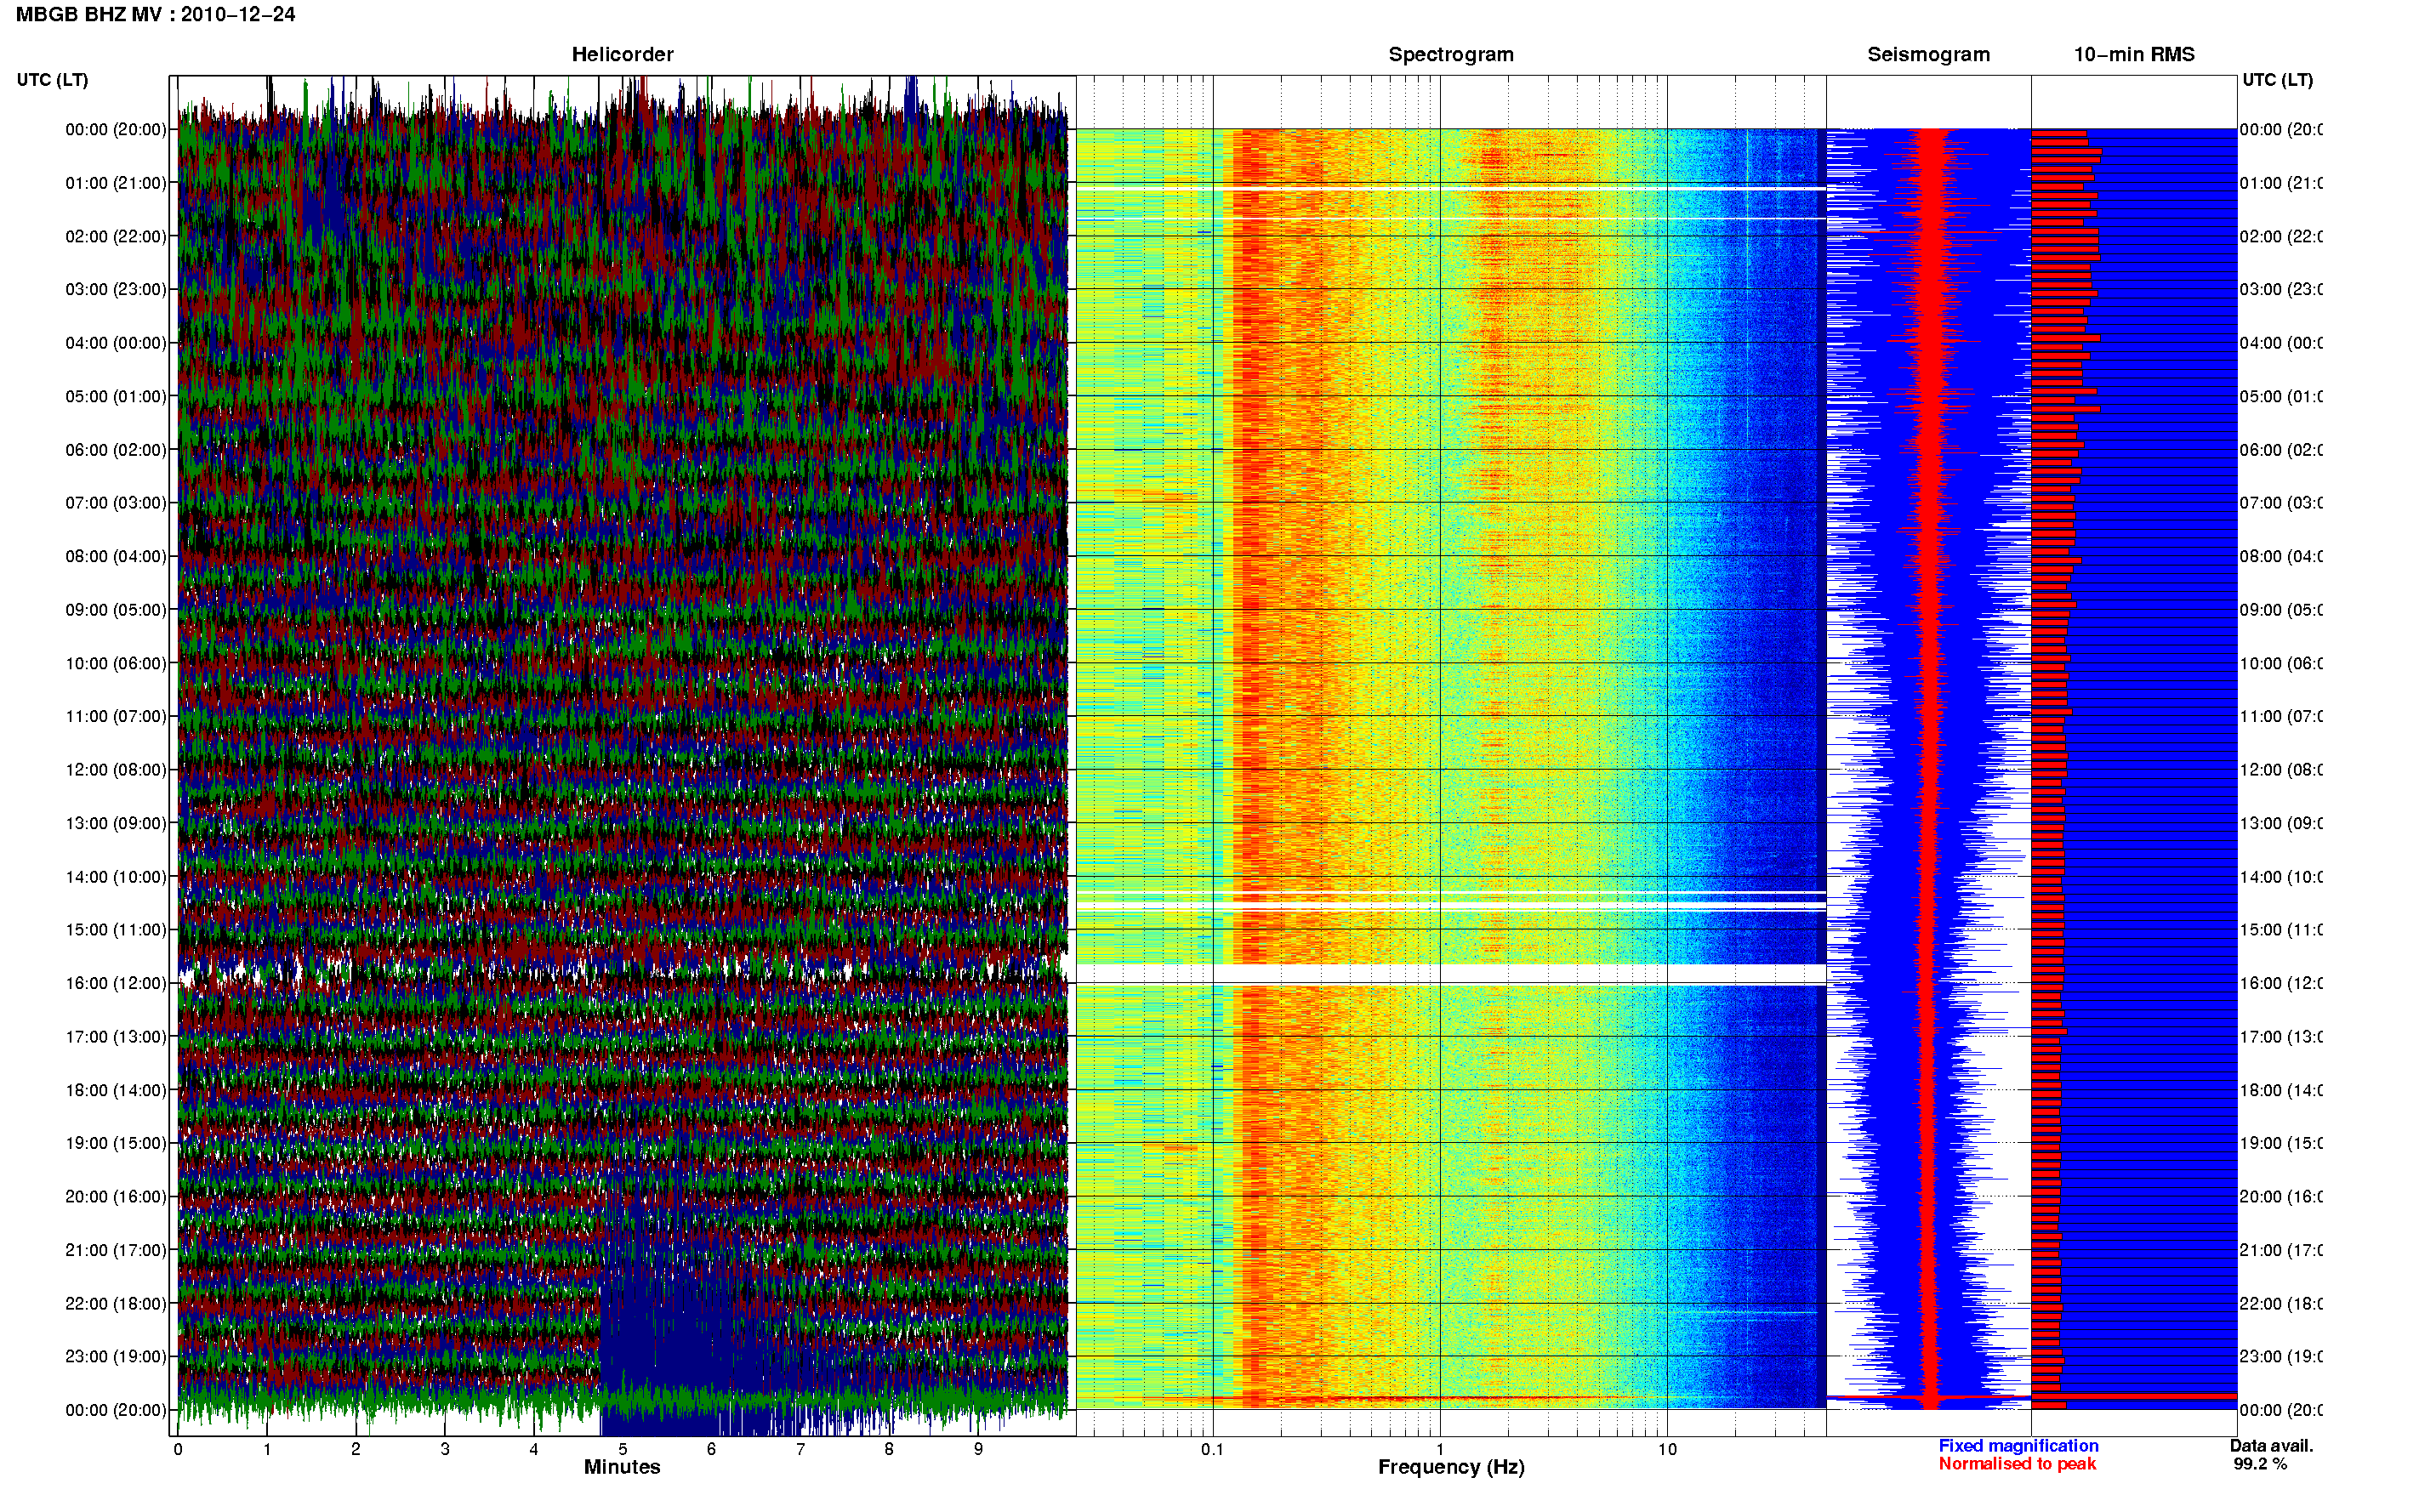Screen dimensions: 2419x1512
Task: Click the 99.2 % availability value
Action: 2260,1464
